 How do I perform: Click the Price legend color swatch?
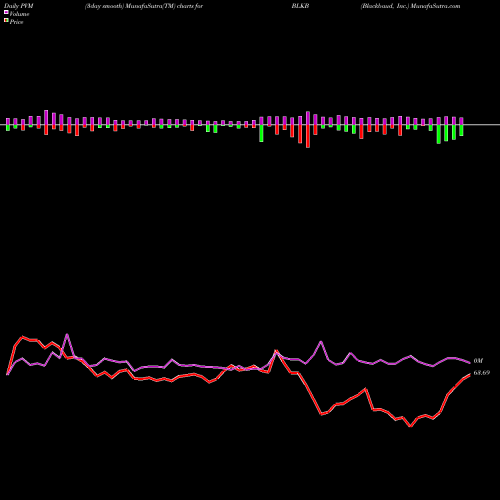tap(6, 21)
